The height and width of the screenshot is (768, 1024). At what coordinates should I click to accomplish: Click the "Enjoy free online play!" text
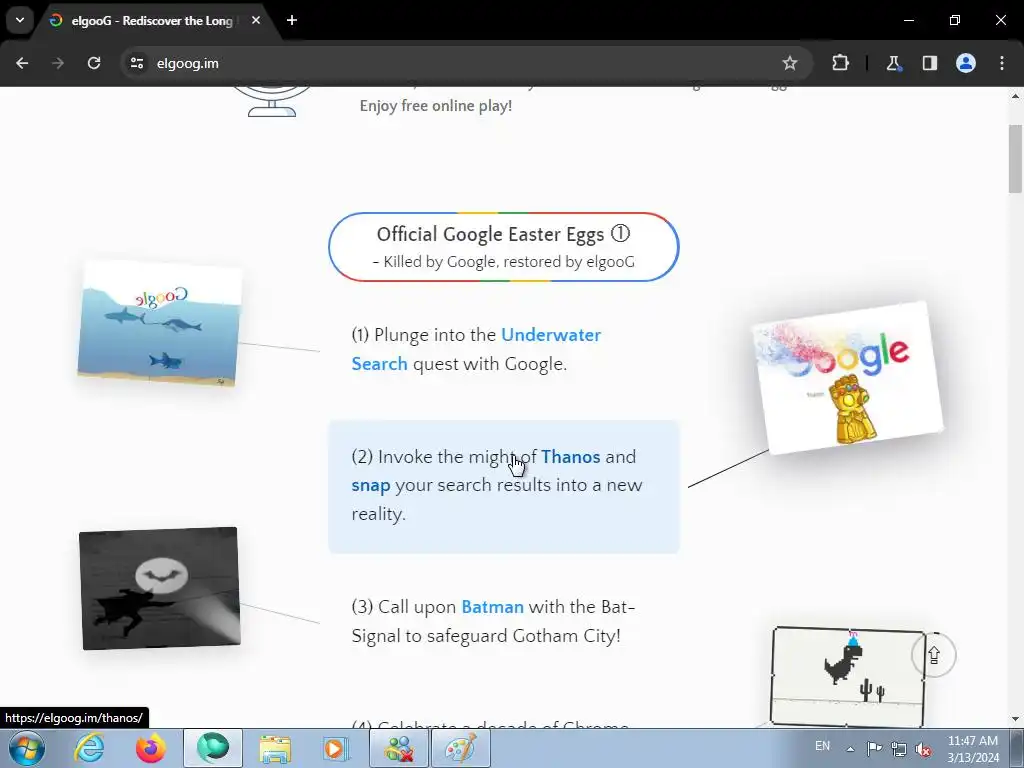[x=436, y=106]
